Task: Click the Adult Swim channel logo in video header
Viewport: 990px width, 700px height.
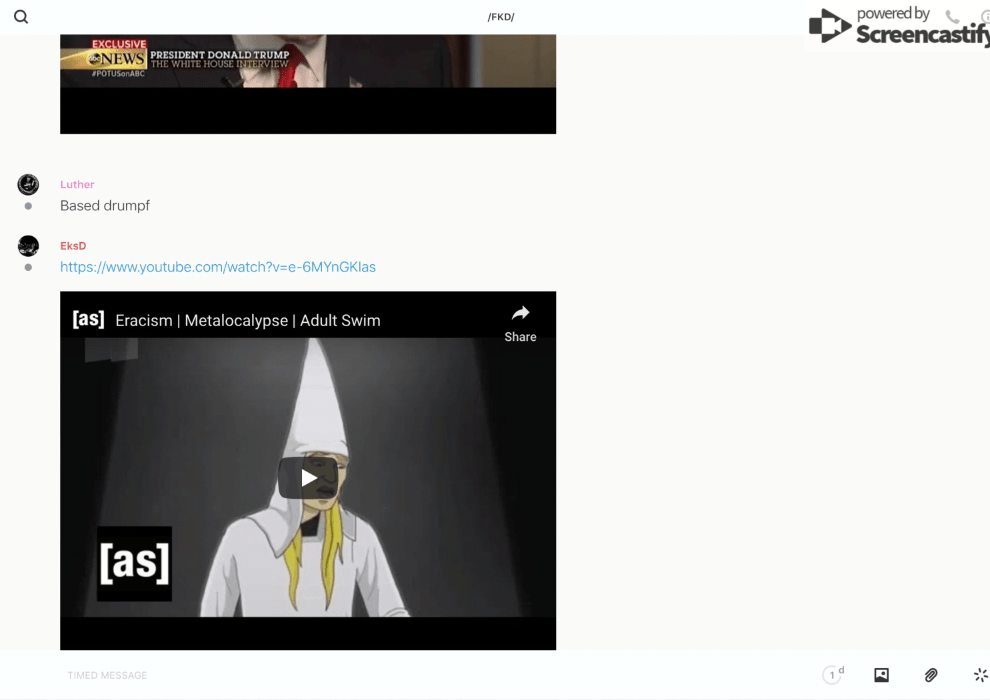Action: 88,319
